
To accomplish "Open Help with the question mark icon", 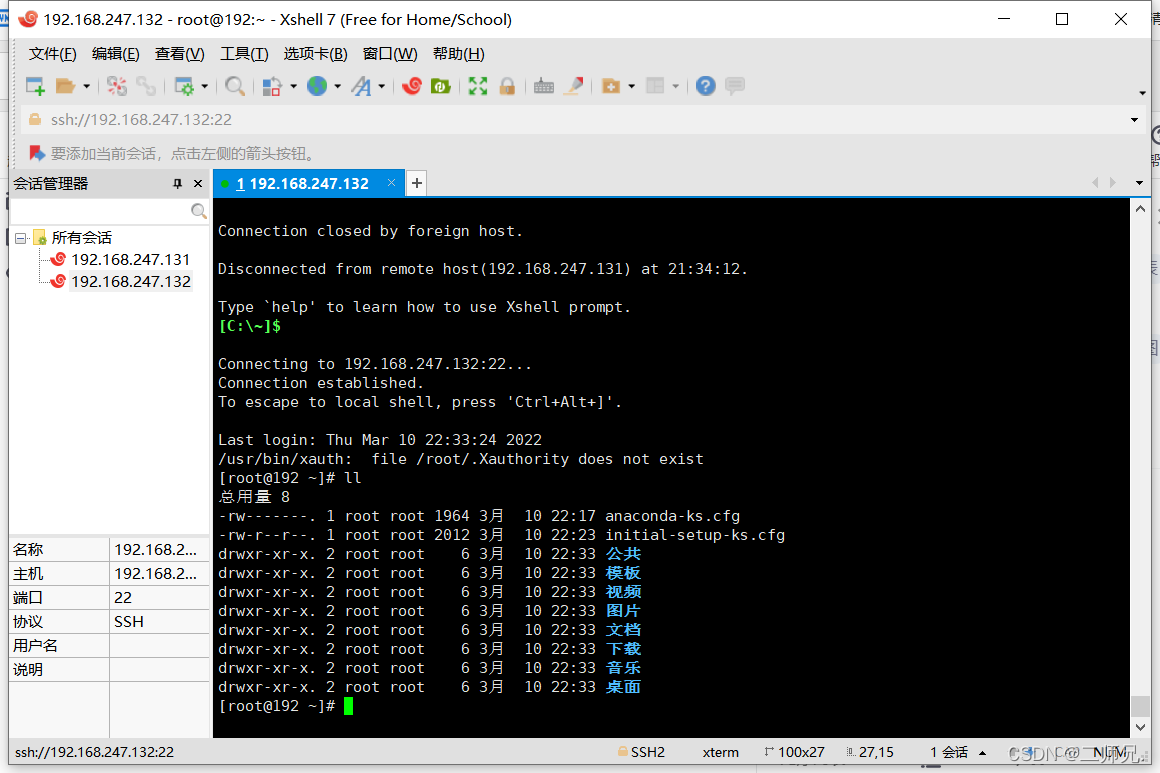I will (x=706, y=86).
